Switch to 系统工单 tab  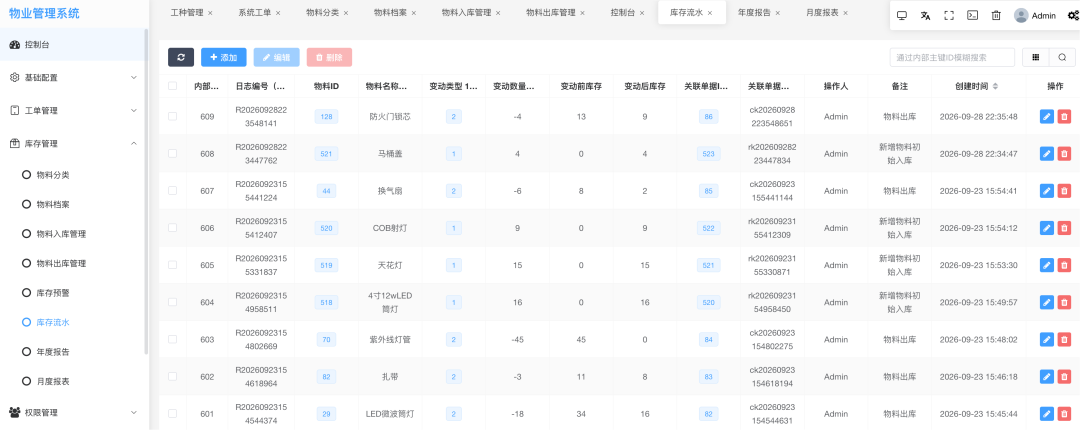point(254,13)
